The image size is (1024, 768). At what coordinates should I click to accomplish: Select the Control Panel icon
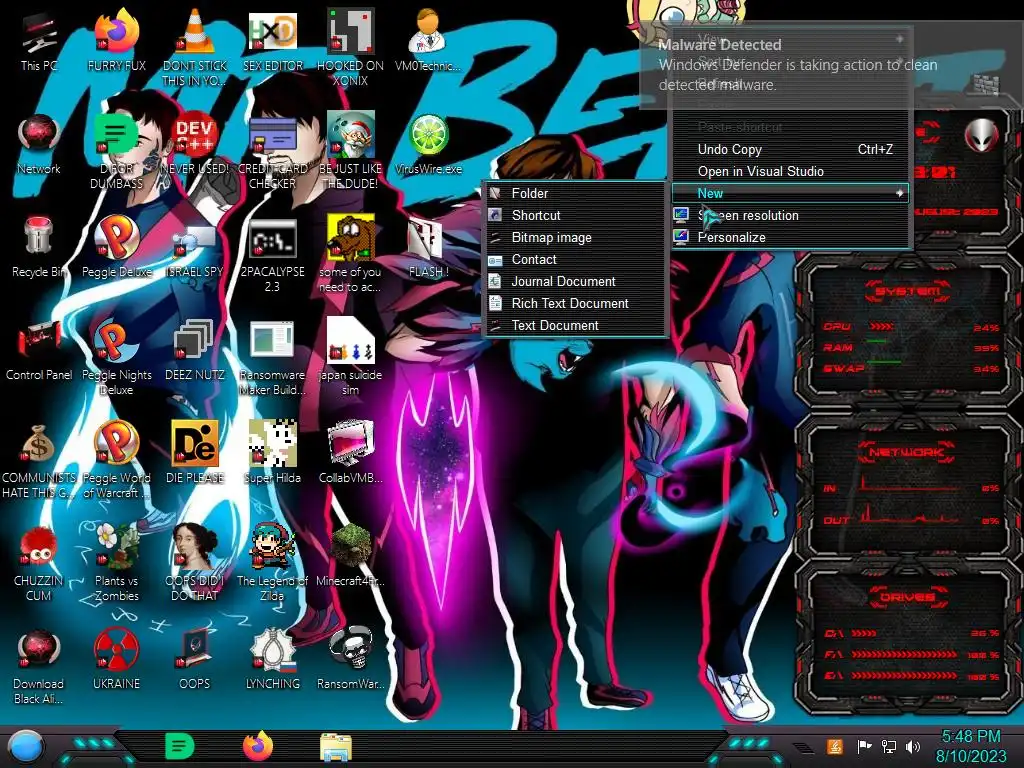click(x=39, y=351)
